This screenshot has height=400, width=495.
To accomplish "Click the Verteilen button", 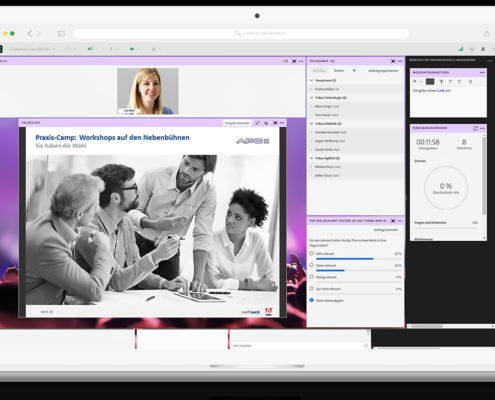I will click(x=319, y=71).
